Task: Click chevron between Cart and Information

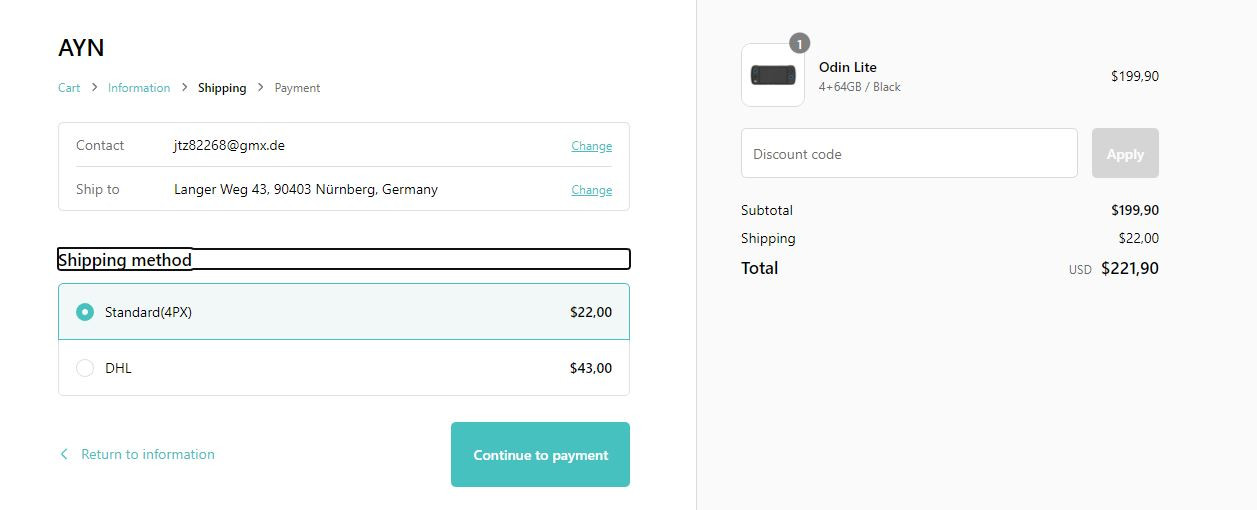Action: 94,87
